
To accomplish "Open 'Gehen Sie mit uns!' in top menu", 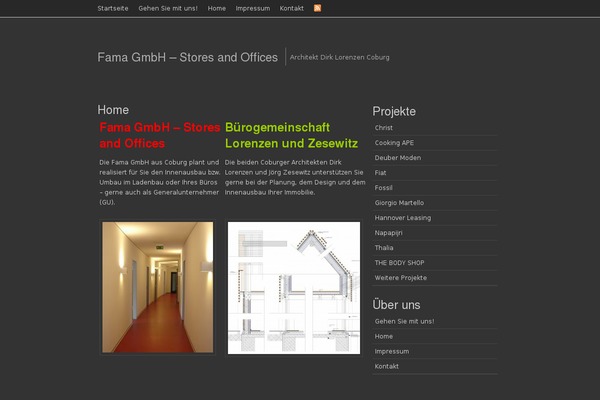I will point(168,8).
